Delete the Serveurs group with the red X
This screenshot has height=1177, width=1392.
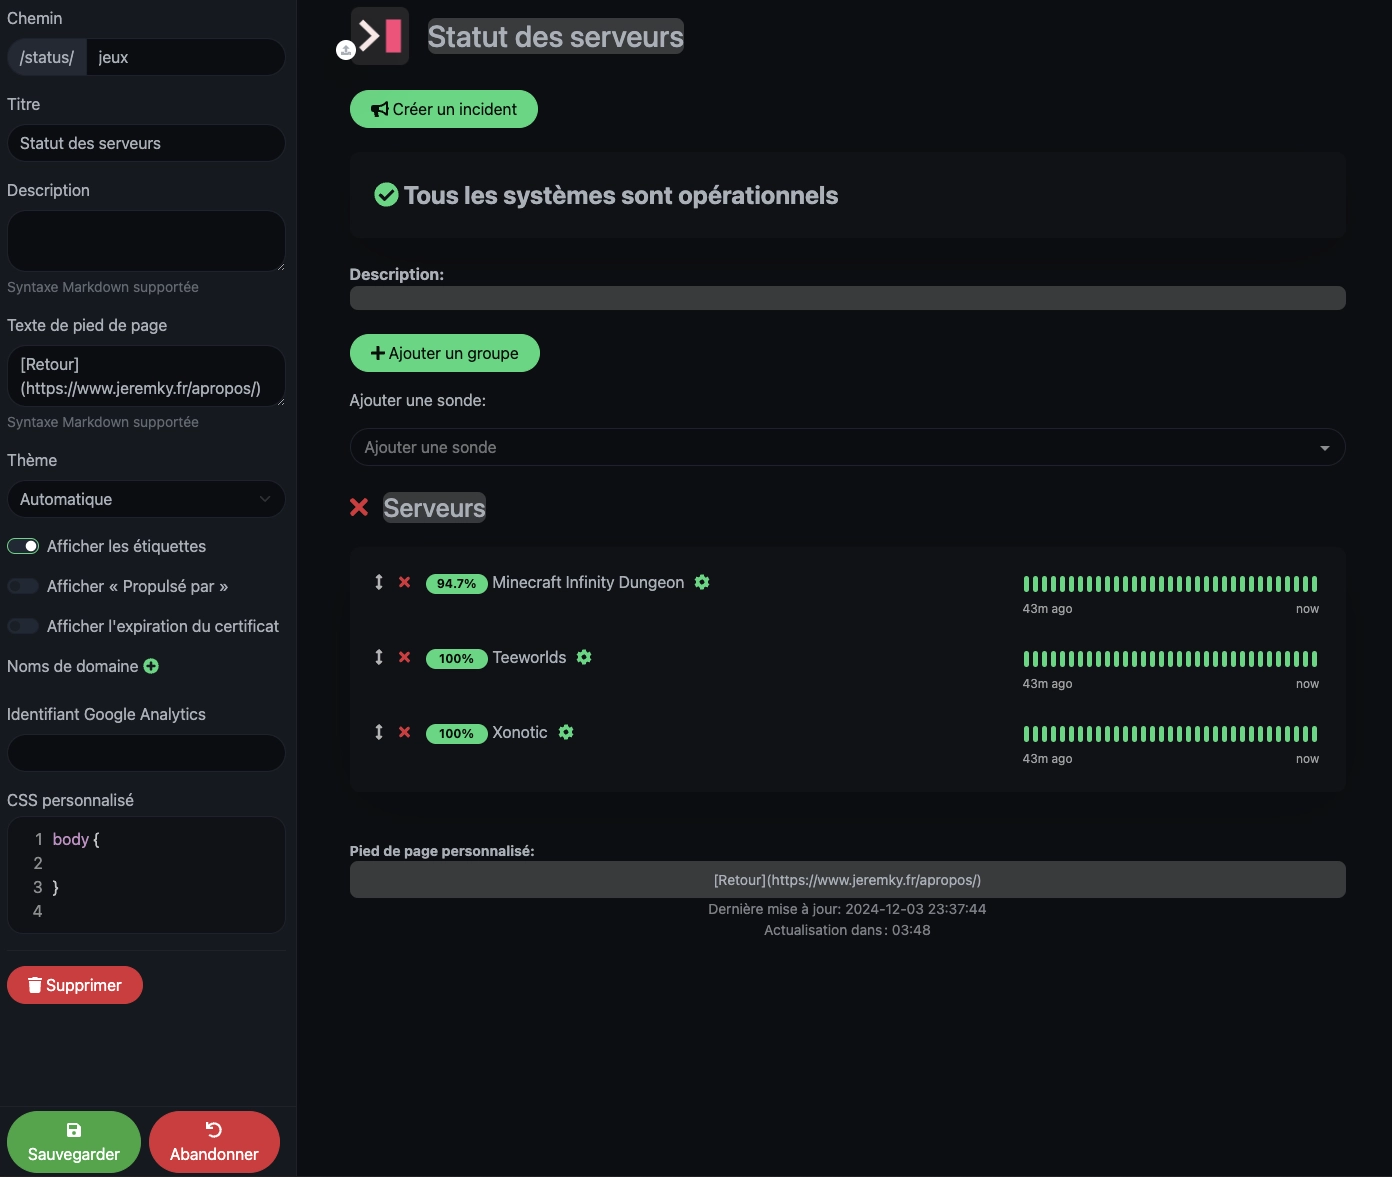[359, 507]
